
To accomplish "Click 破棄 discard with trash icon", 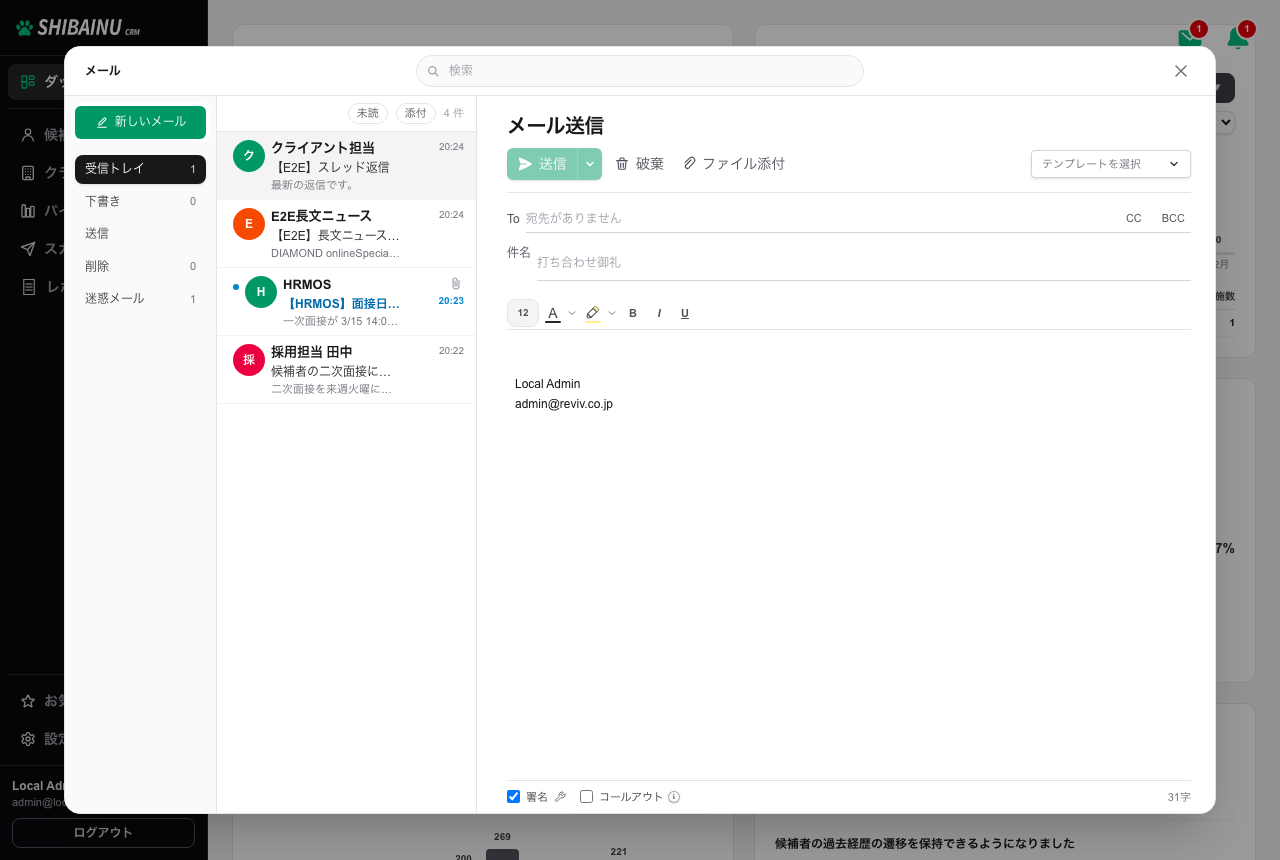I will pyautogui.click(x=639, y=164).
